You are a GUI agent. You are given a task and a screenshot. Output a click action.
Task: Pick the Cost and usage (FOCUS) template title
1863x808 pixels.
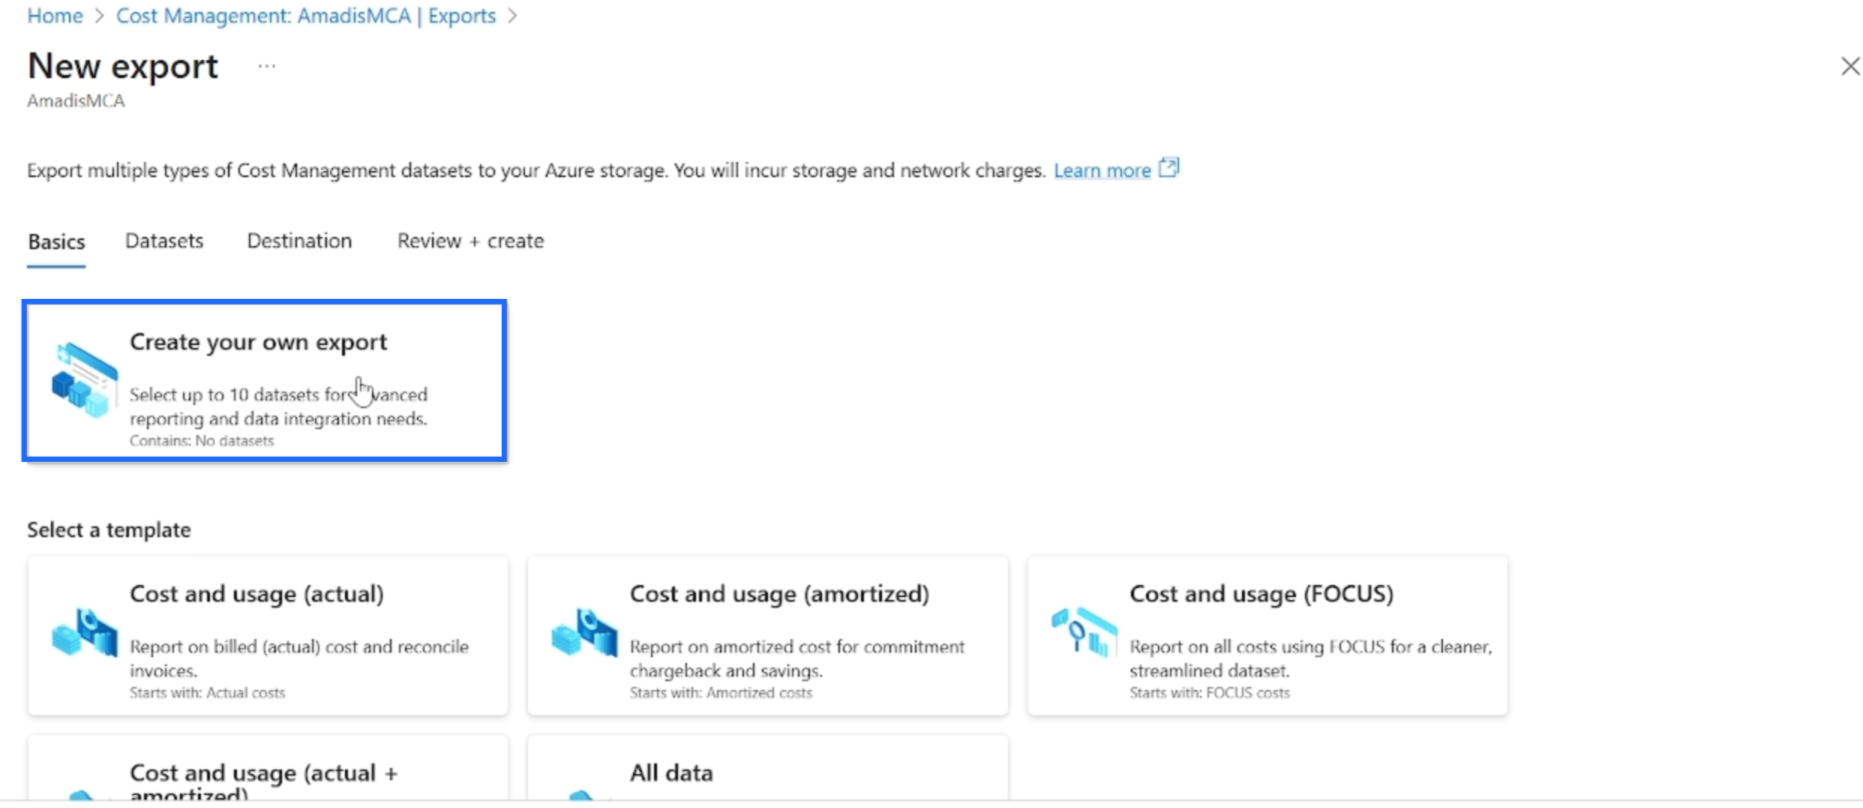(1261, 594)
